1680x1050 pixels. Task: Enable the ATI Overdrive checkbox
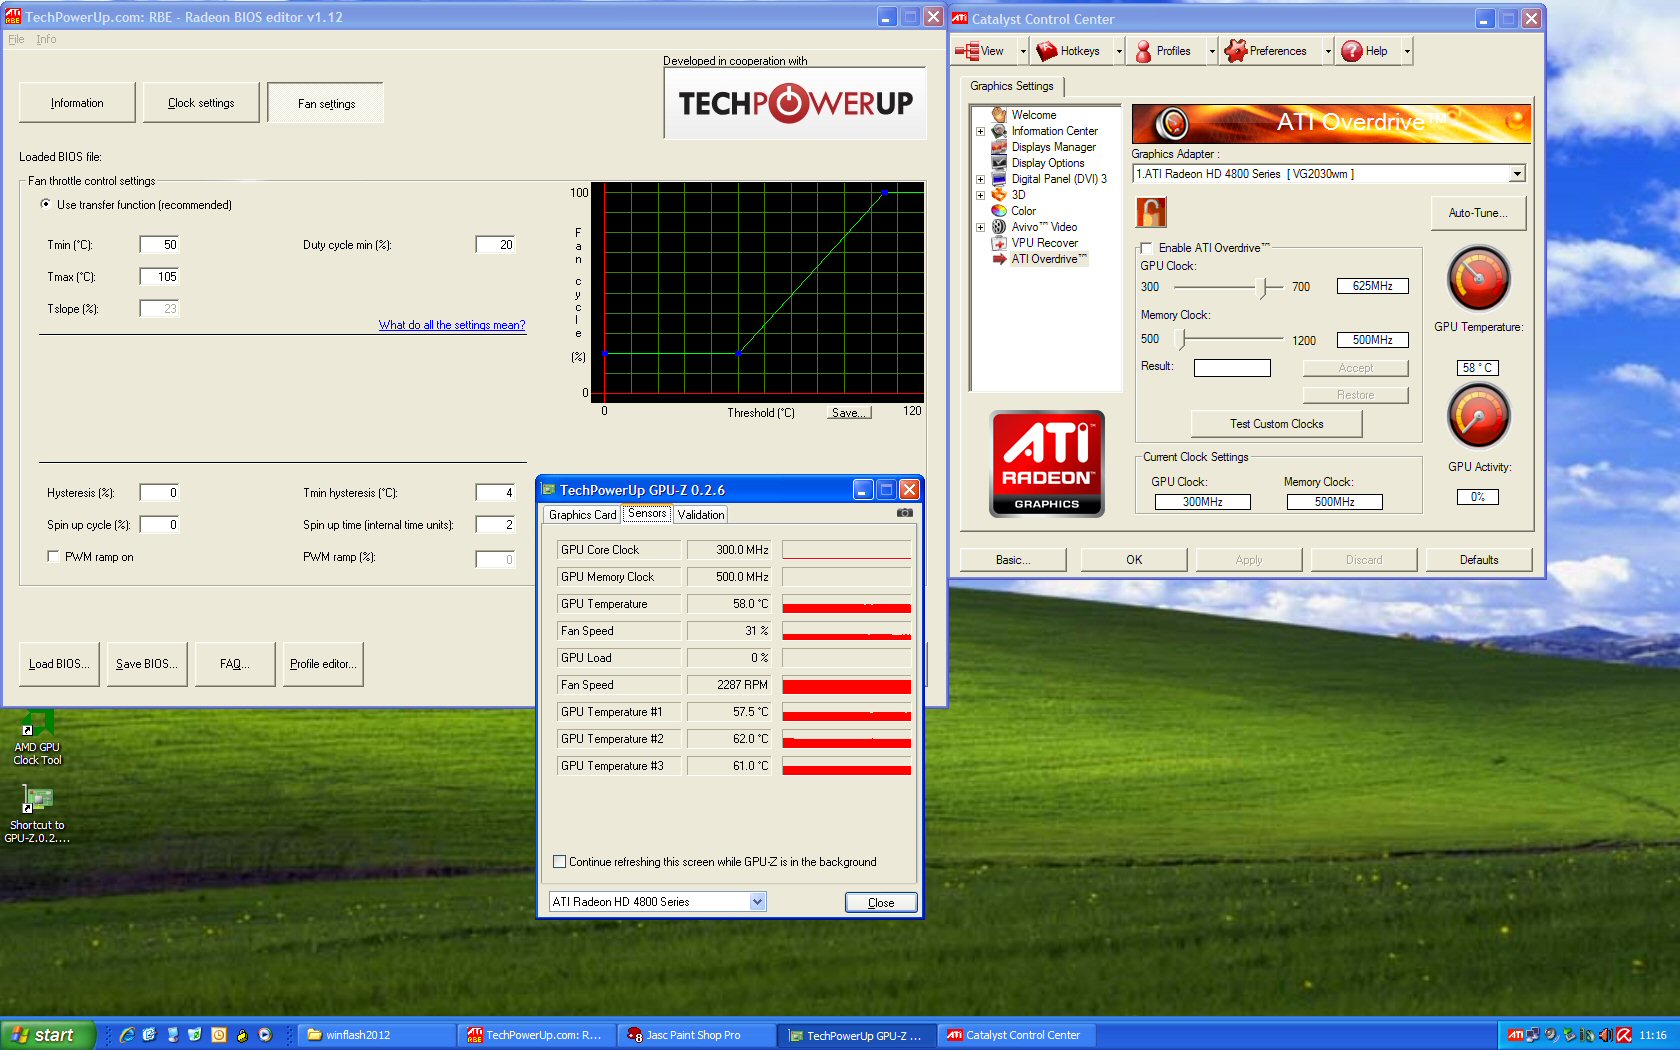click(1147, 248)
